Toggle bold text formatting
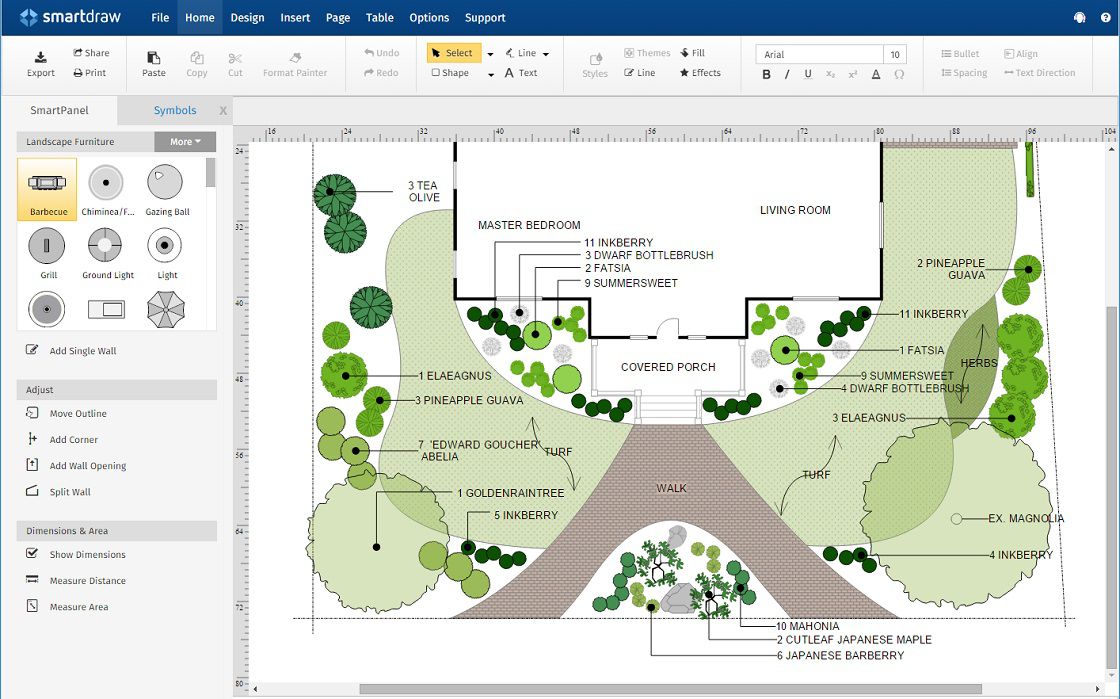This screenshot has height=699, width=1120. [767, 74]
